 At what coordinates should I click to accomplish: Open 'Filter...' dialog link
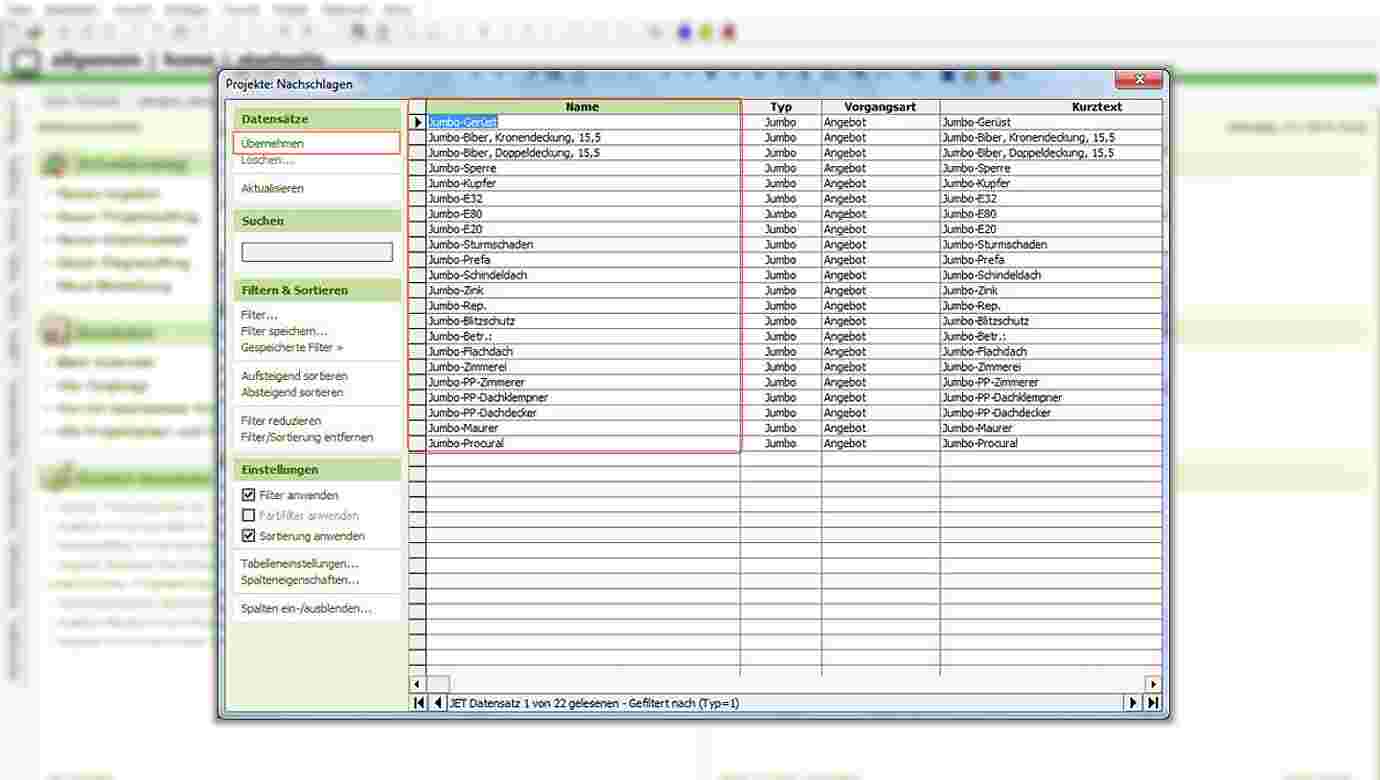[259, 315]
